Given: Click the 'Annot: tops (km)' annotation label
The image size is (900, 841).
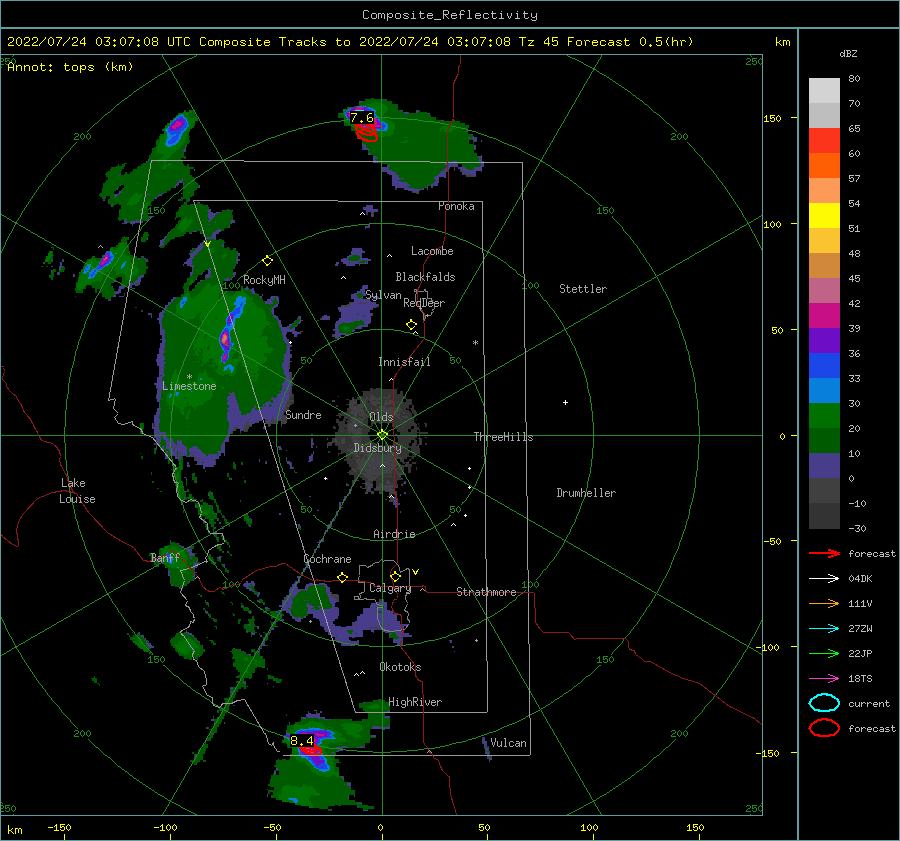Looking at the screenshot, I should (x=70, y=67).
